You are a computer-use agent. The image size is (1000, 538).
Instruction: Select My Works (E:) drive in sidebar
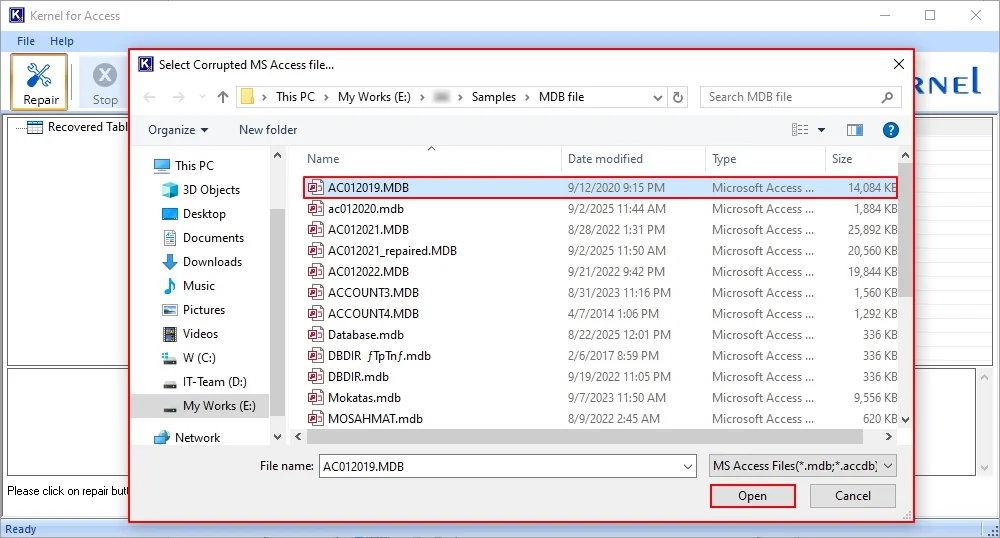point(209,406)
